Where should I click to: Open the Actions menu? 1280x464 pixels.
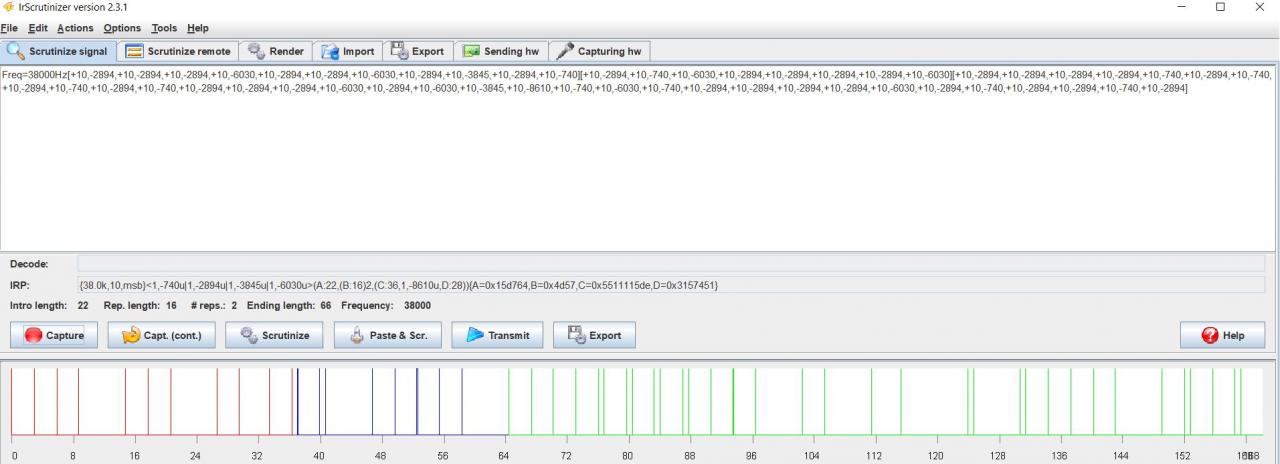point(75,28)
